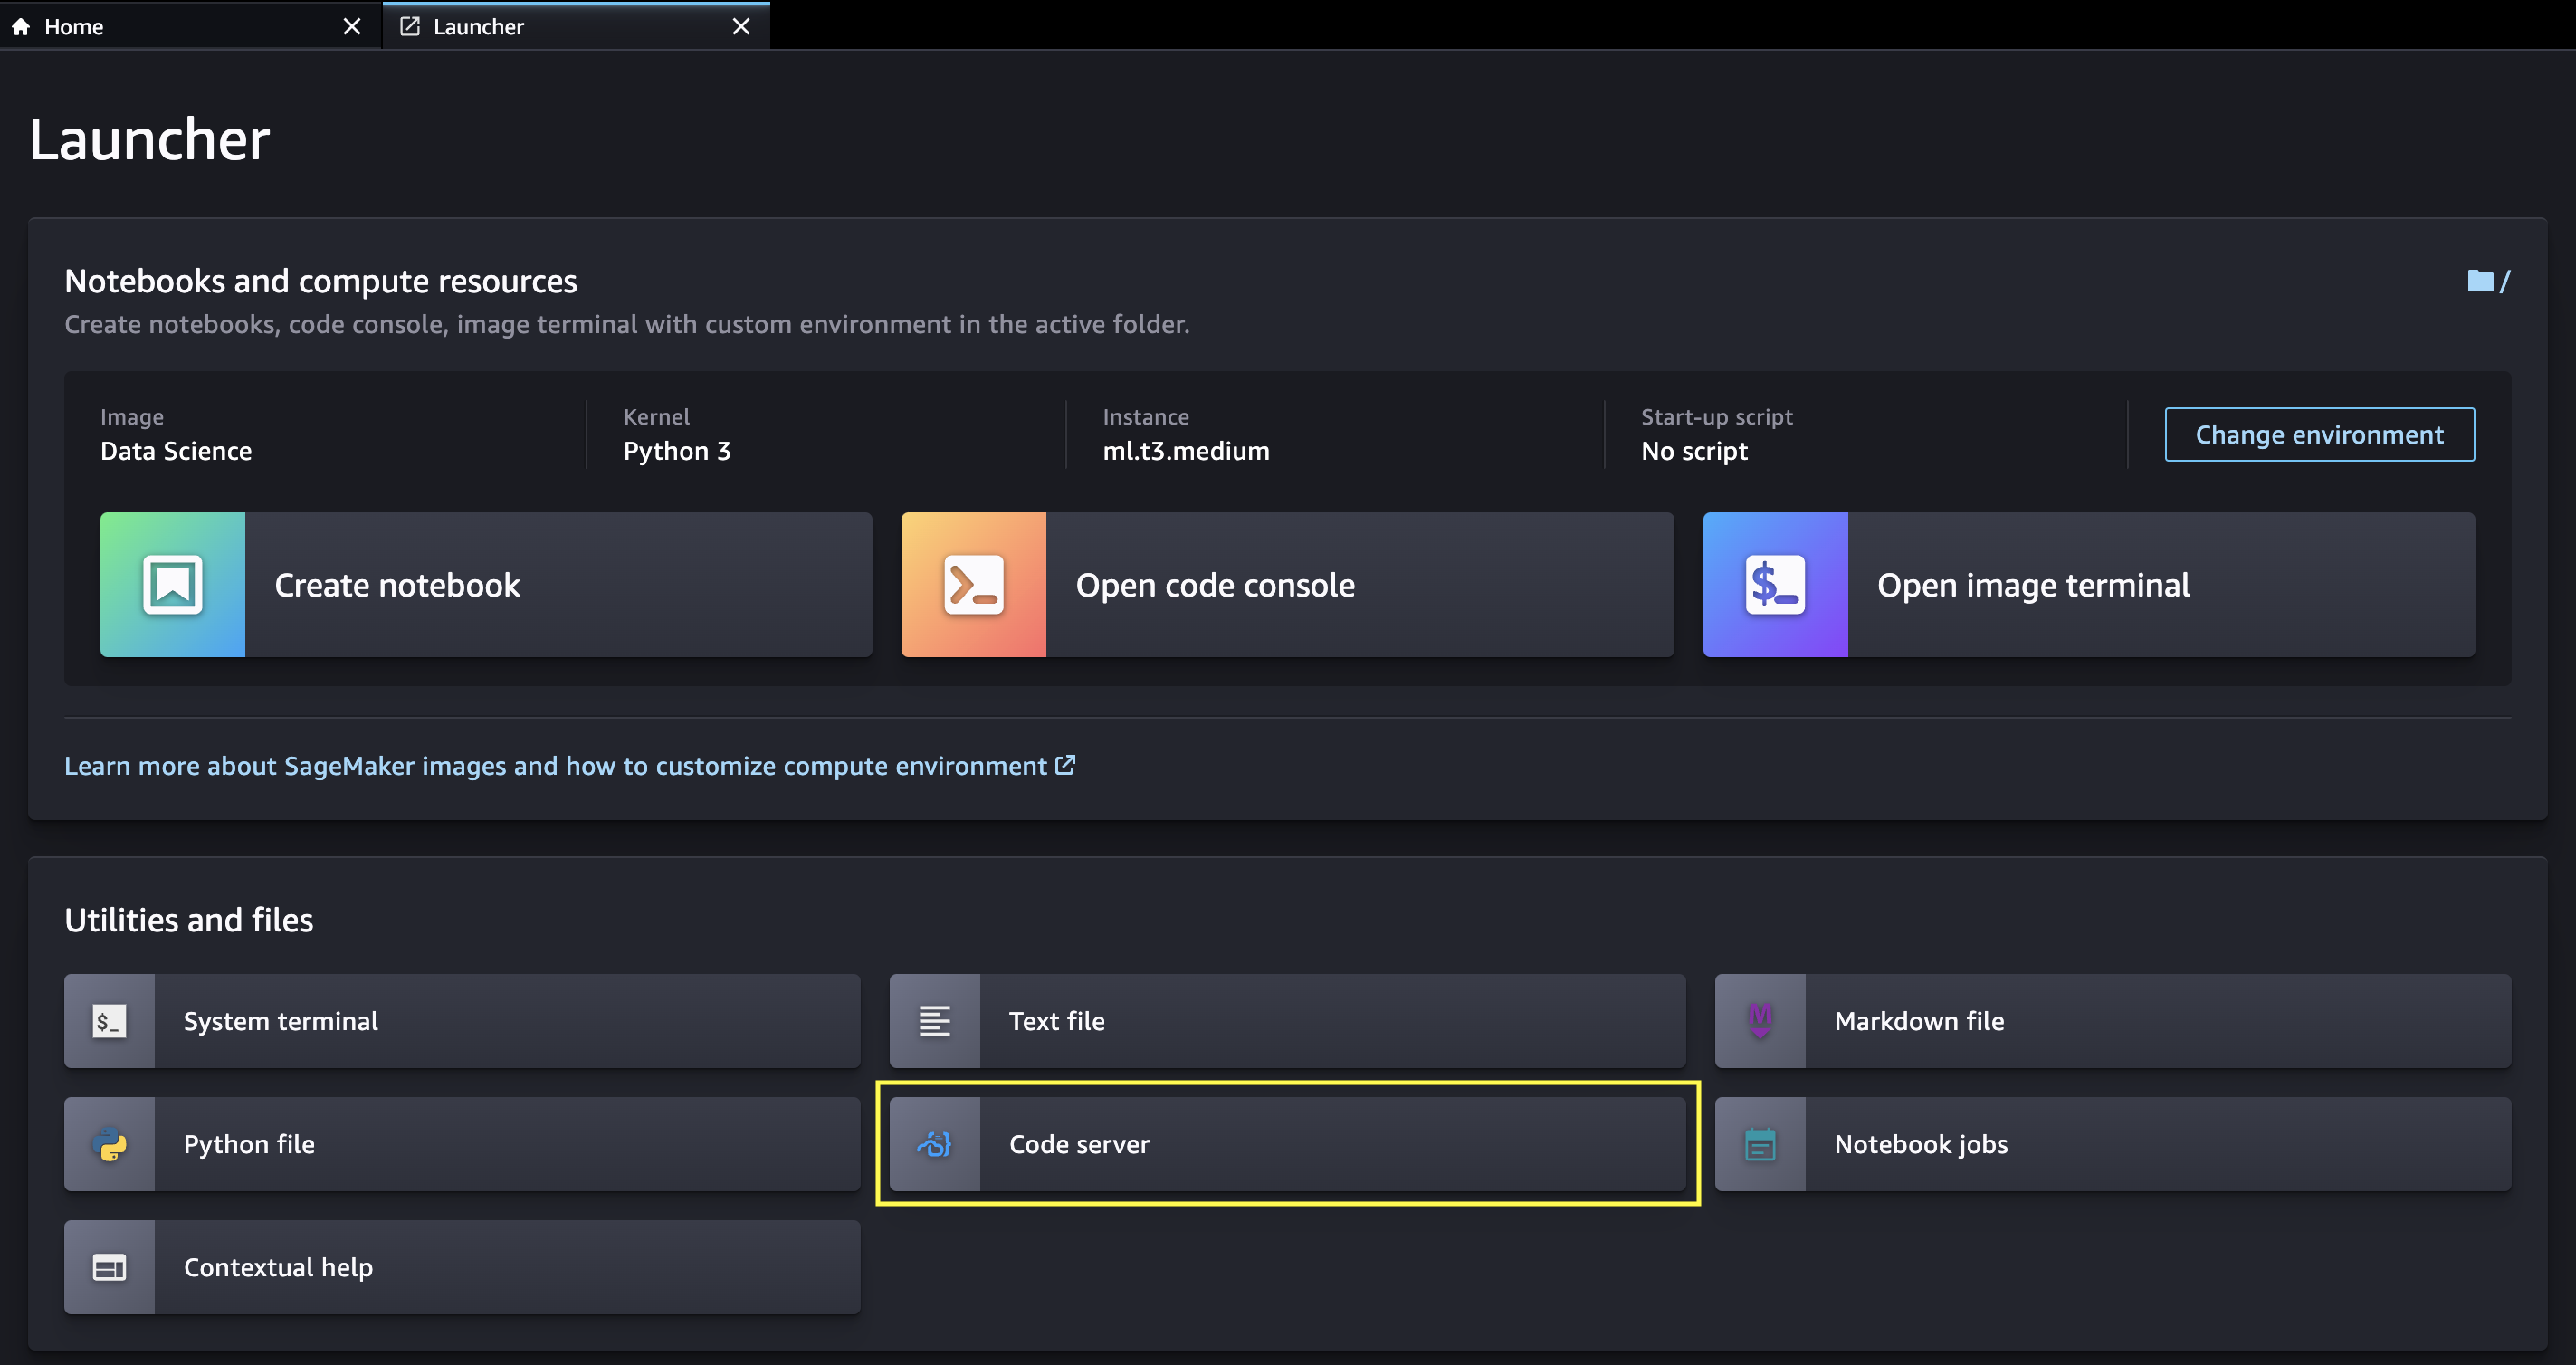Click the Contextual help icon

click(109, 1267)
